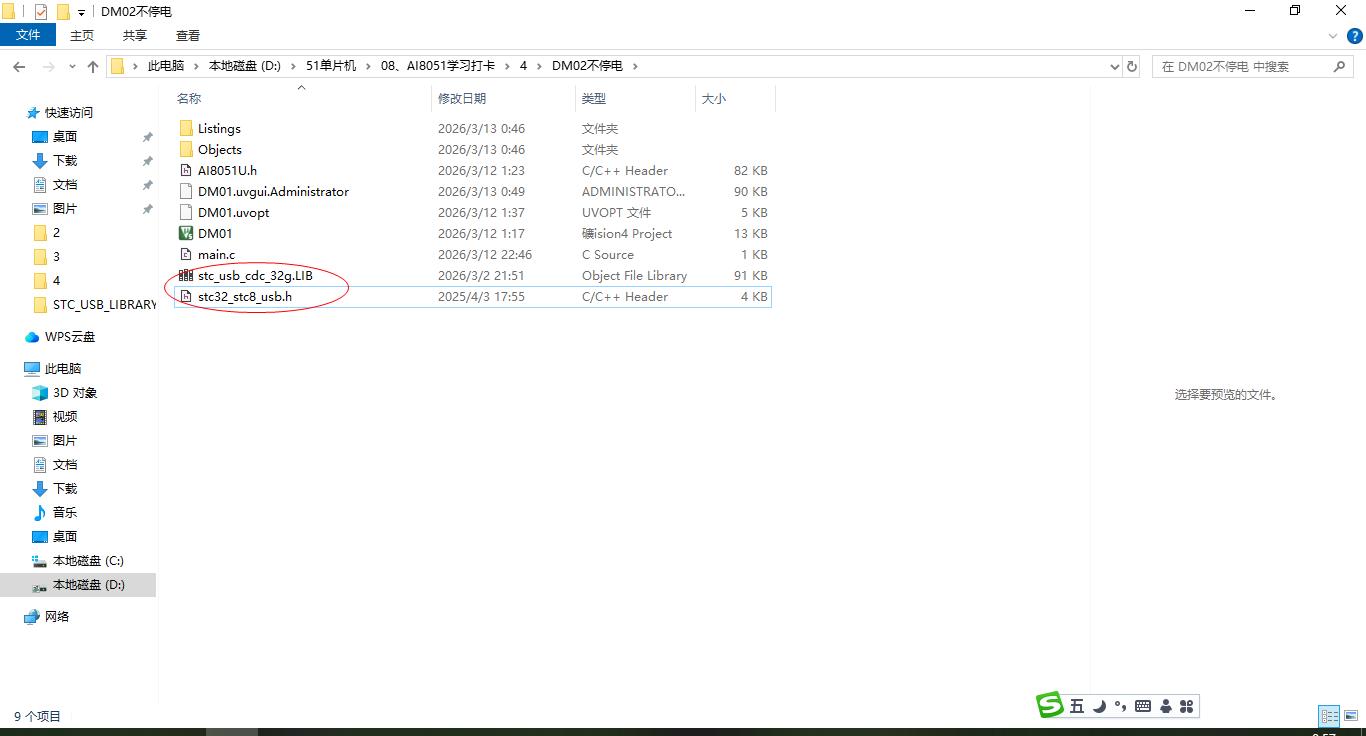Switch to the 查看 ribbon tab

pos(188,35)
